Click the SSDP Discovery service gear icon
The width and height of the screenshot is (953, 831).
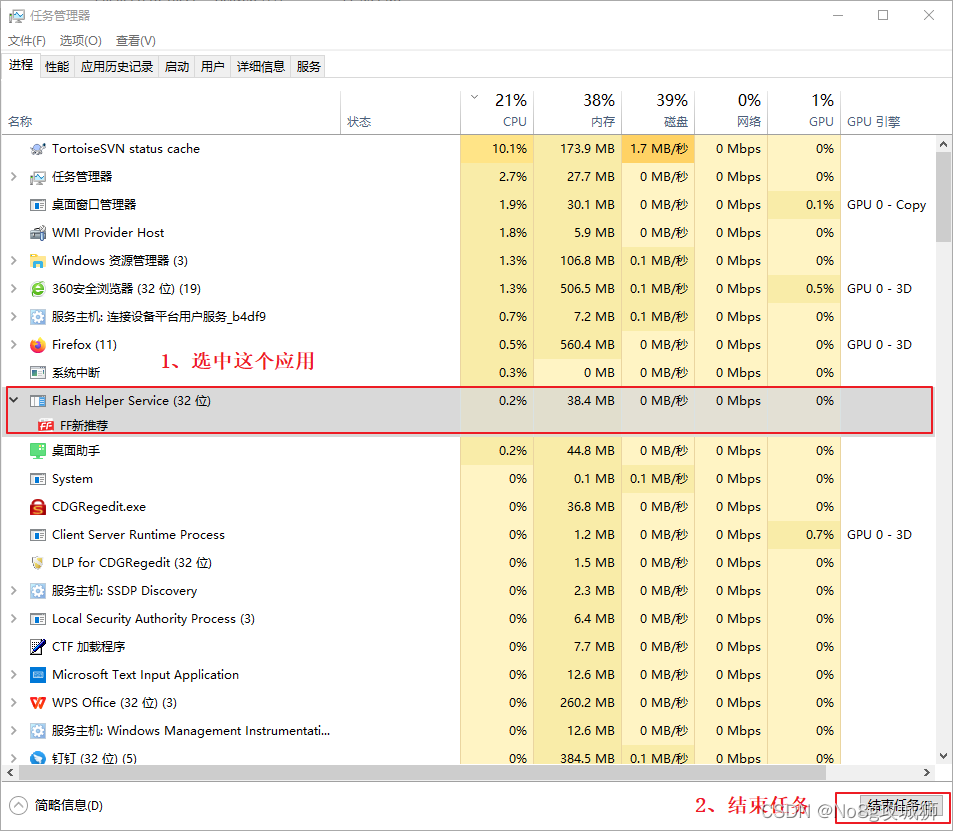point(38,591)
